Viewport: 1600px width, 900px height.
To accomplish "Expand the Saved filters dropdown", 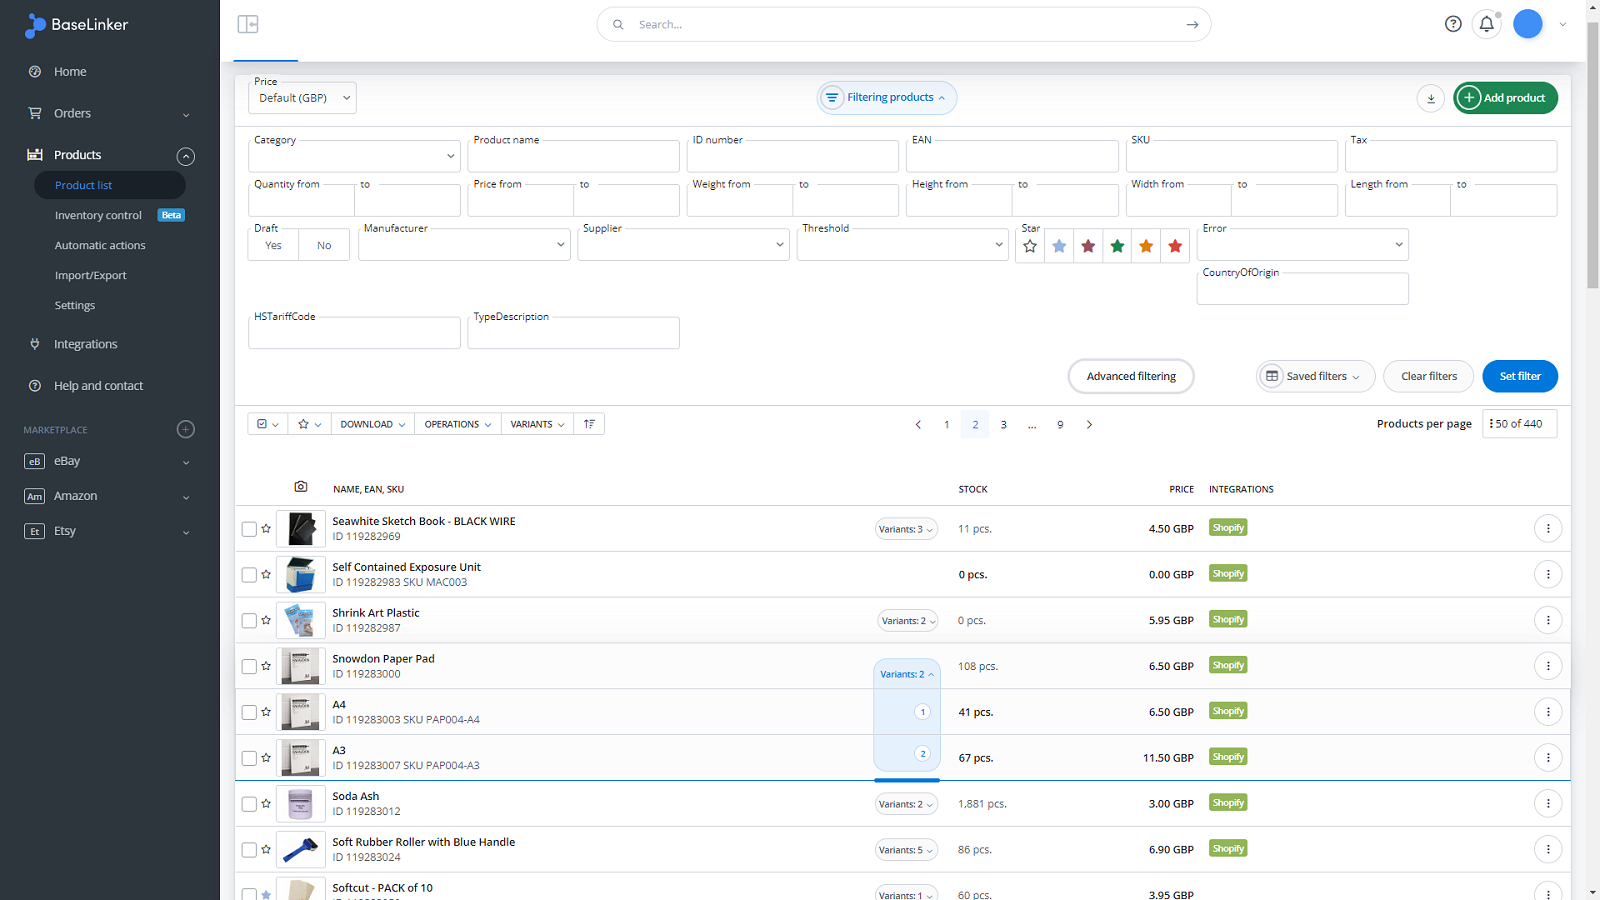I will coord(1315,377).
